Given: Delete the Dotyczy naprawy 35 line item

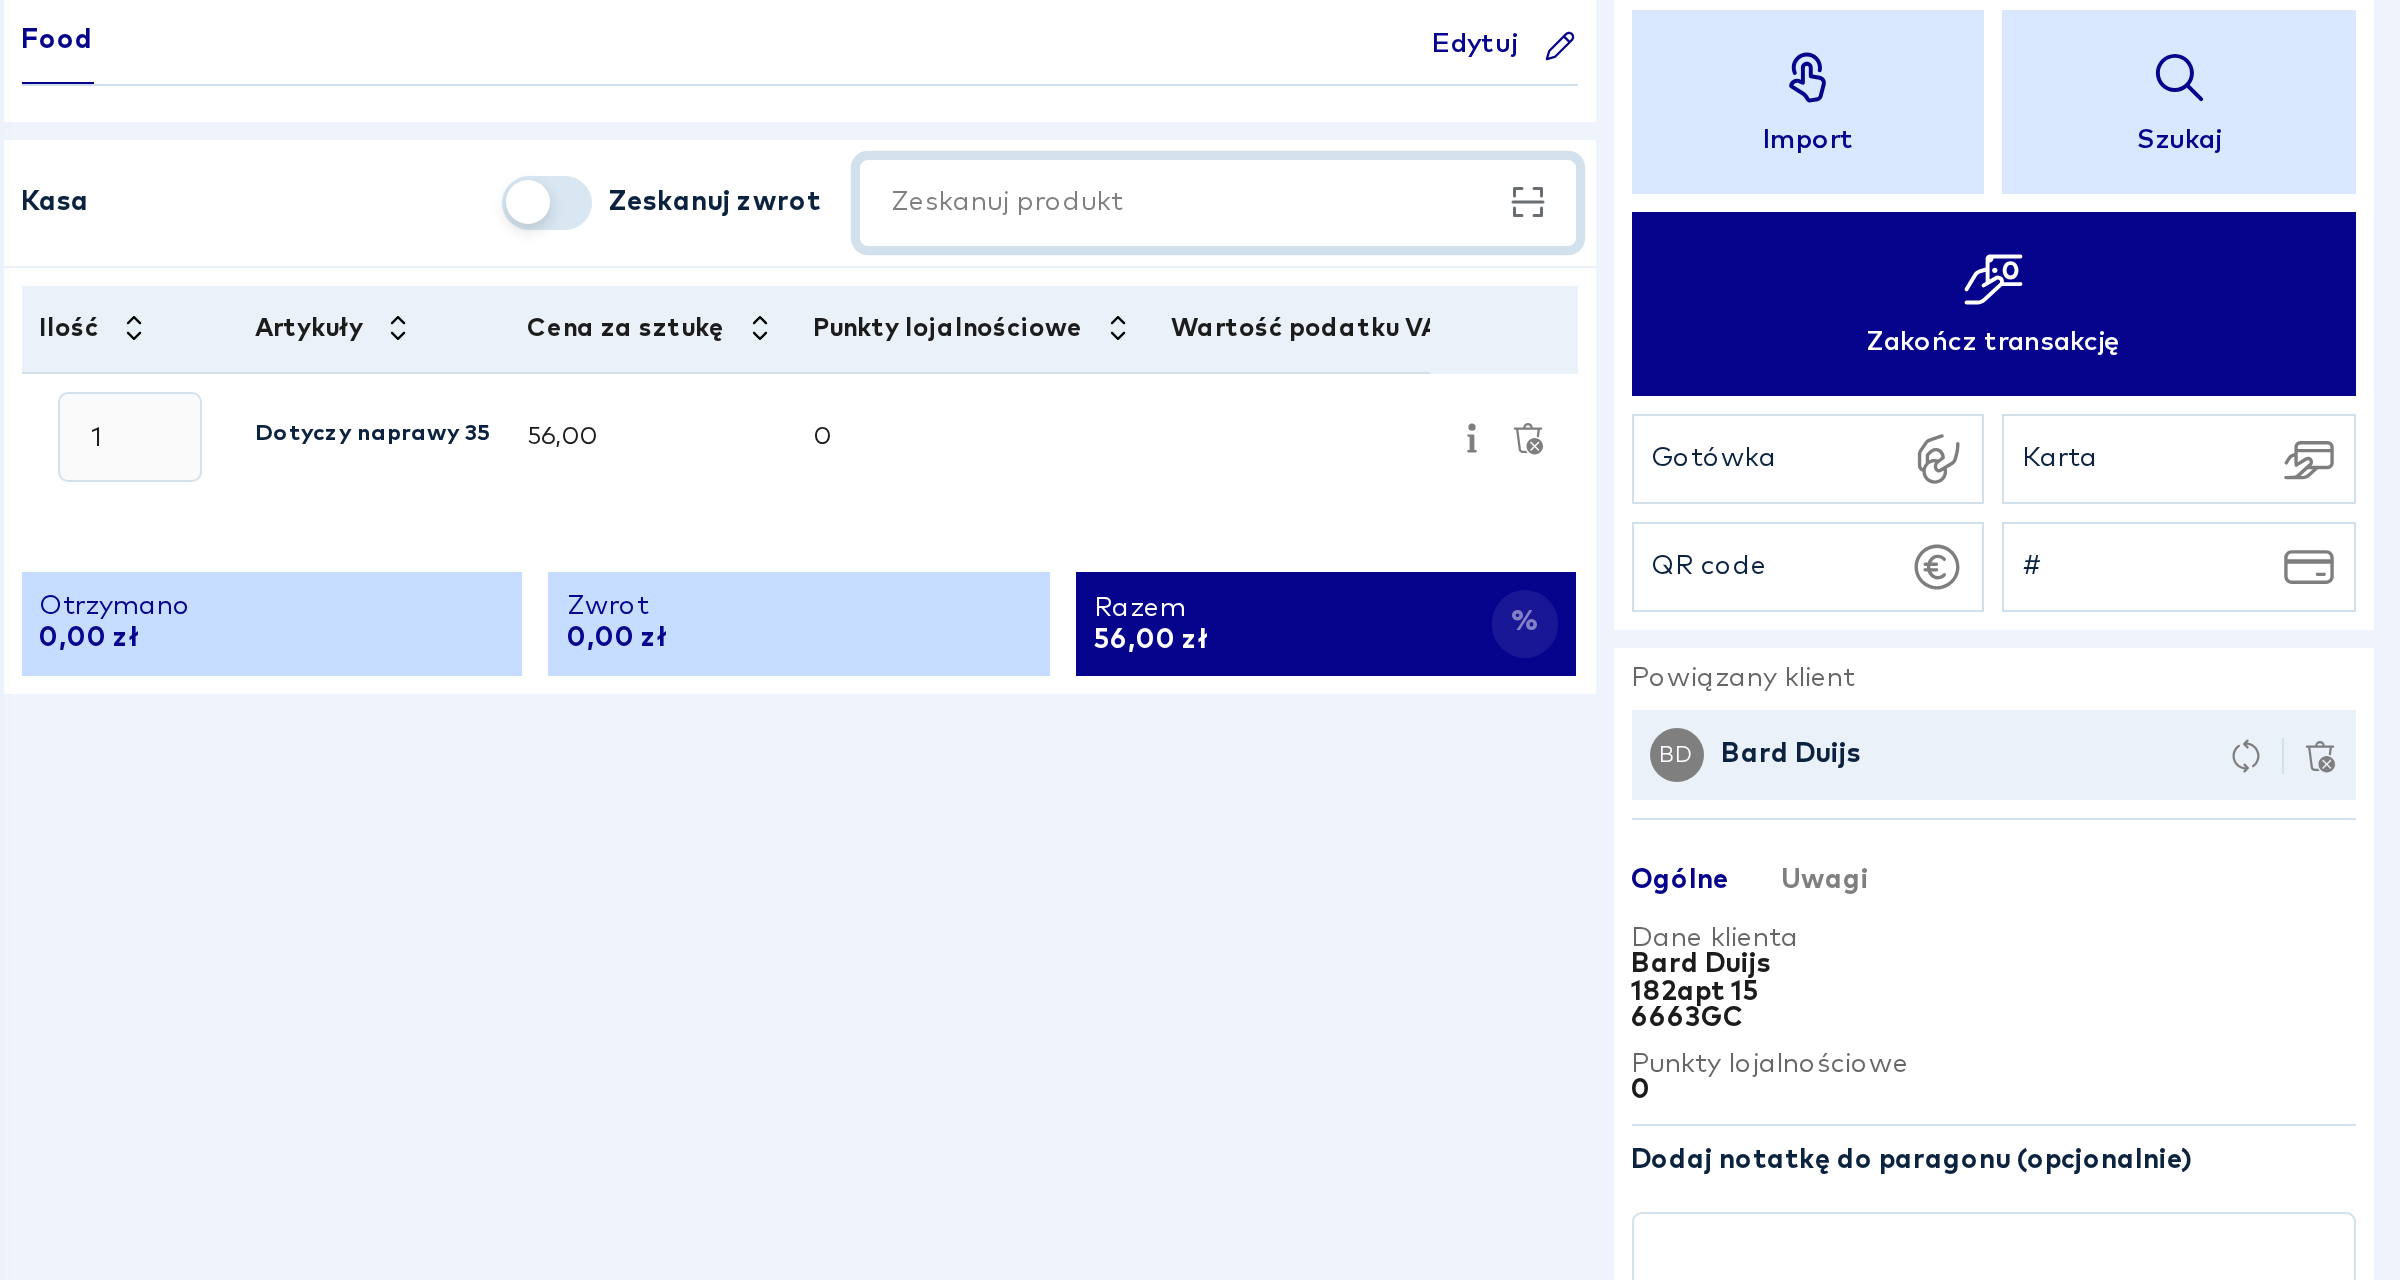Looking at the screenshot, I should [x=1529, y=438].
